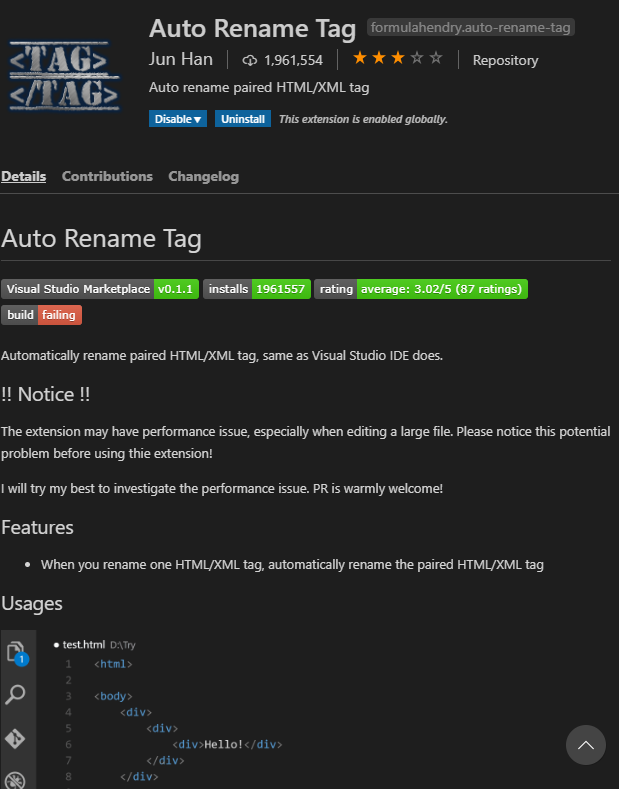Click the Source Control git icon in usage image
619x789 pixels.
click(15, 739)
